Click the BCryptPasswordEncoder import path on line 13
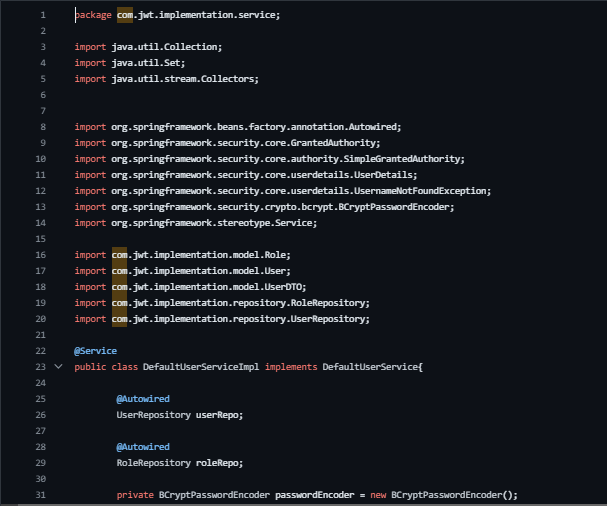Viewport: 607px width, 506px height. pyautogui.click(x=283, y=207)
